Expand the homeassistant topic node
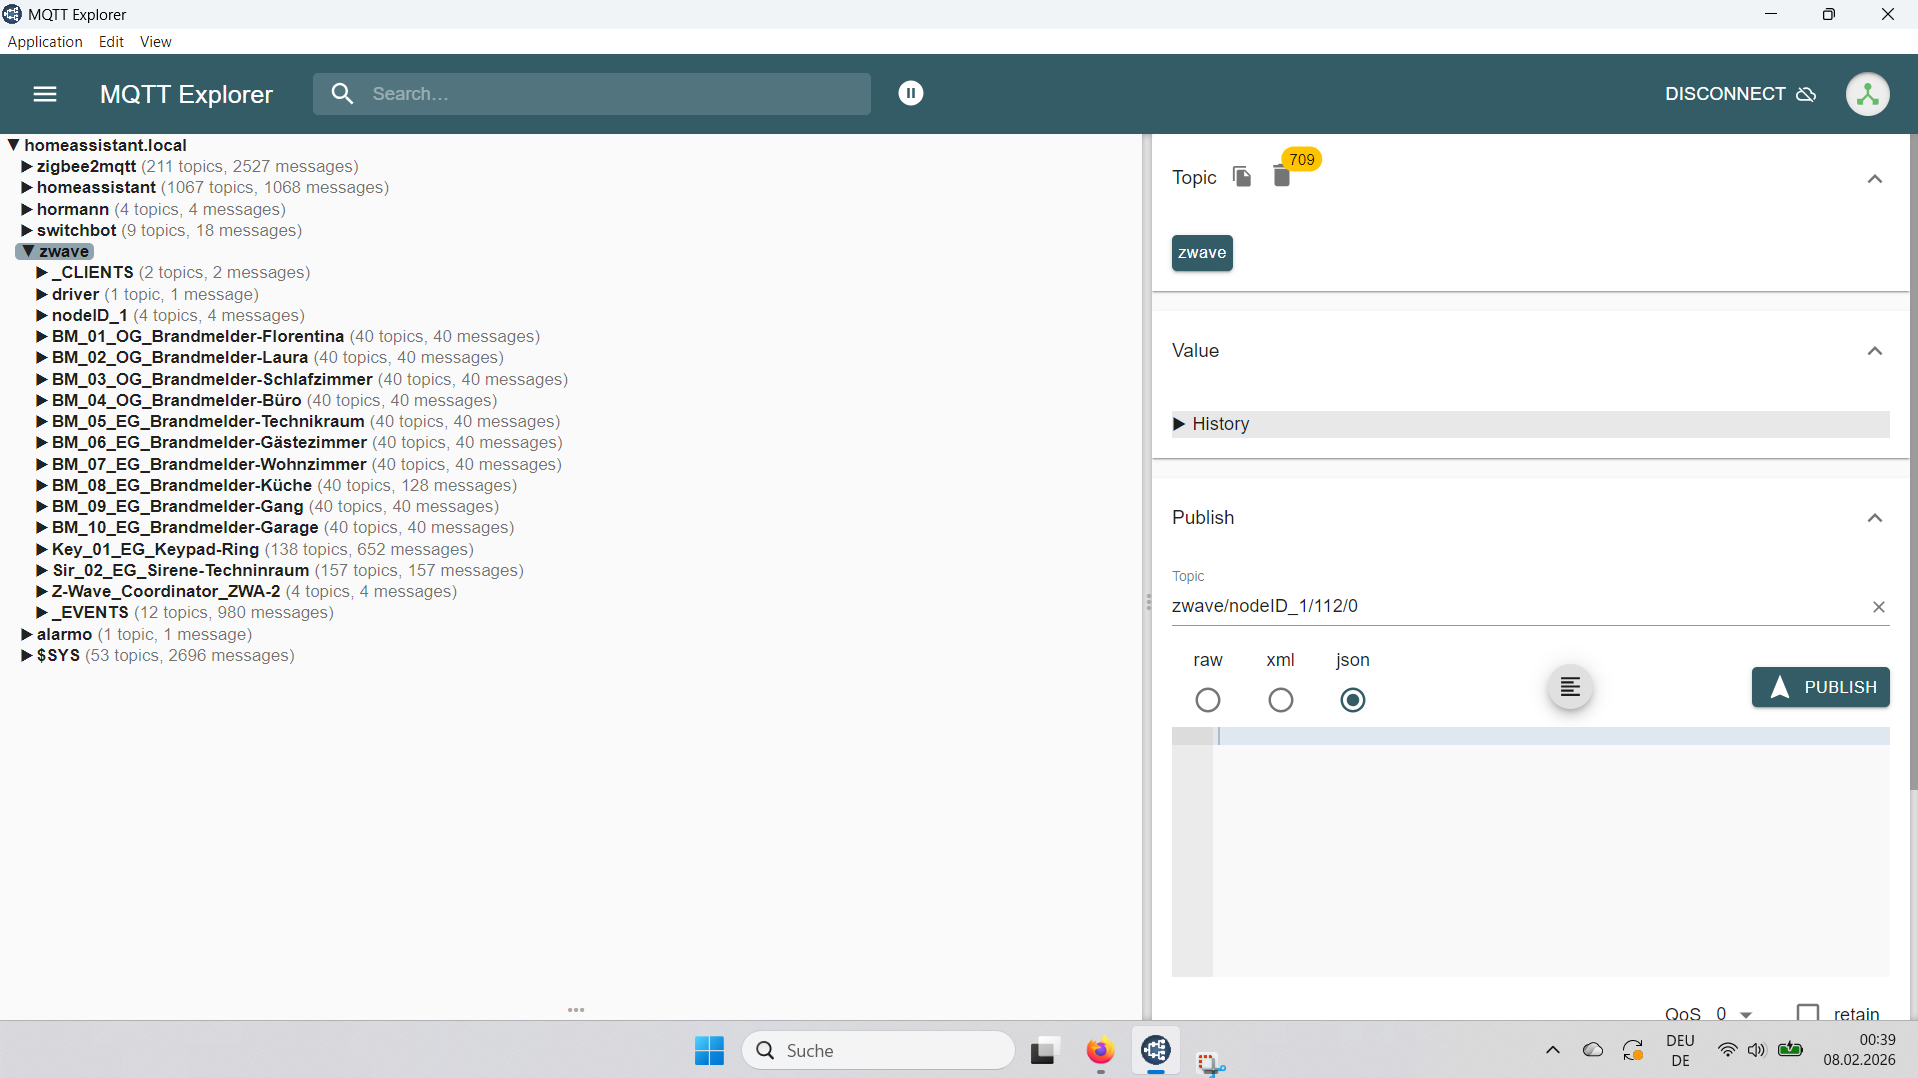Image resolution: width=1918 pixels, height=1078 pixels. [x=27, y=188]
